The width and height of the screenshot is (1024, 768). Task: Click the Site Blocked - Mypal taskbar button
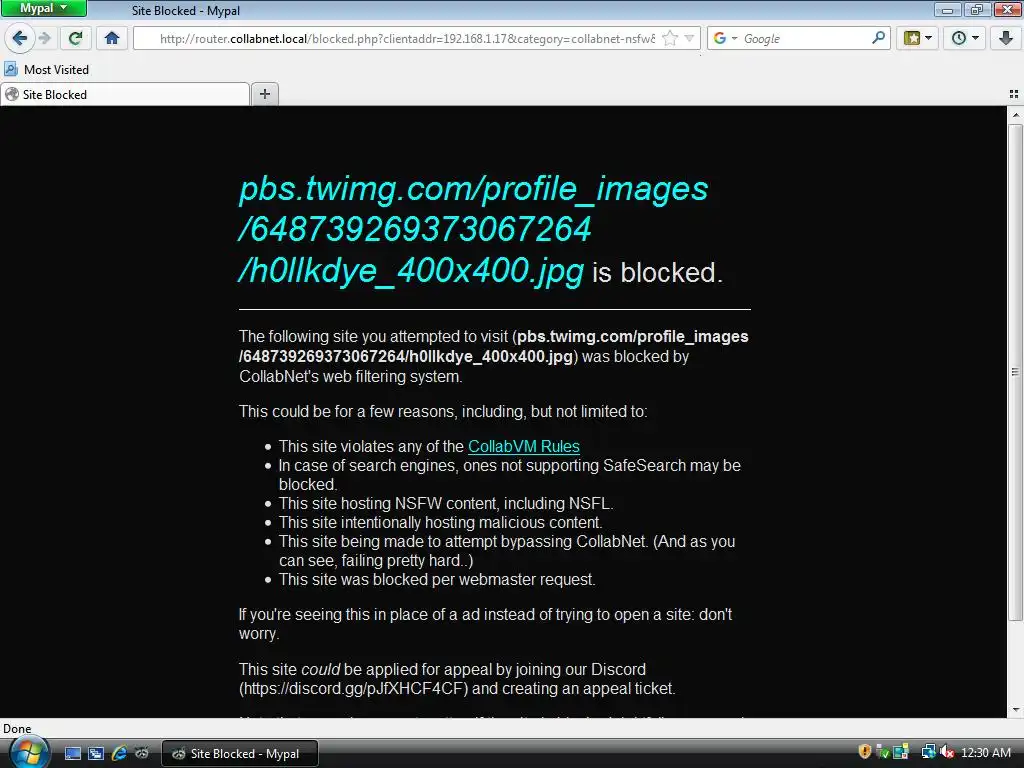(x=239, y=754)
